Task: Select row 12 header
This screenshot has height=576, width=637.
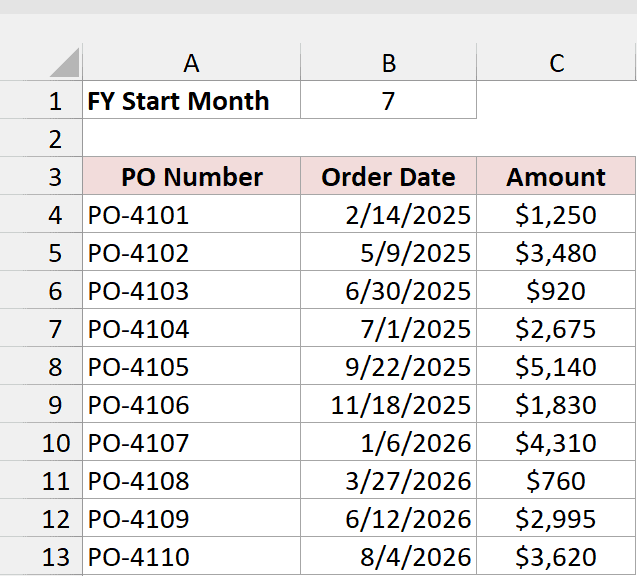Action: tap(41, 518)
